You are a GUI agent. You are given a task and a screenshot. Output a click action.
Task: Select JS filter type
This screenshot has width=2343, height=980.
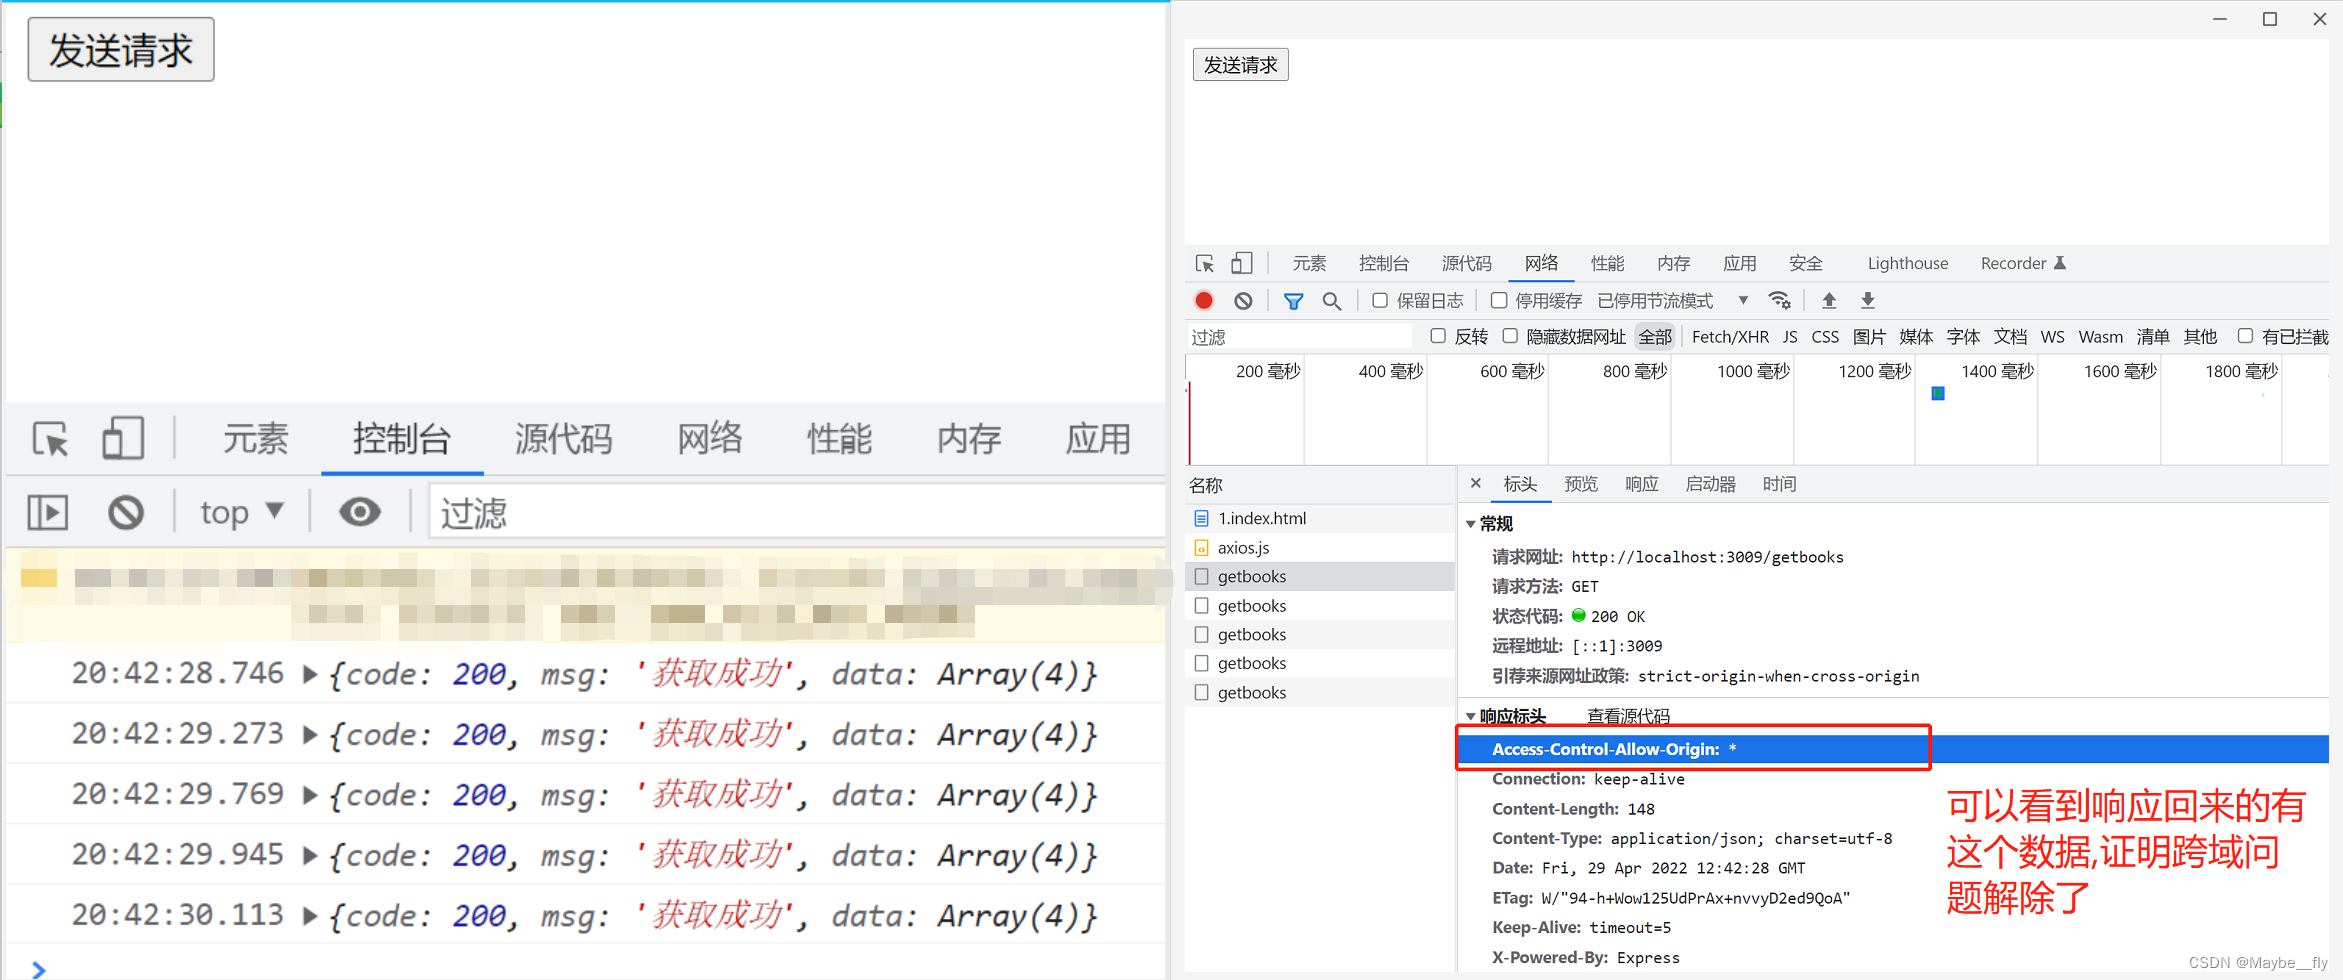[1790, 337]
